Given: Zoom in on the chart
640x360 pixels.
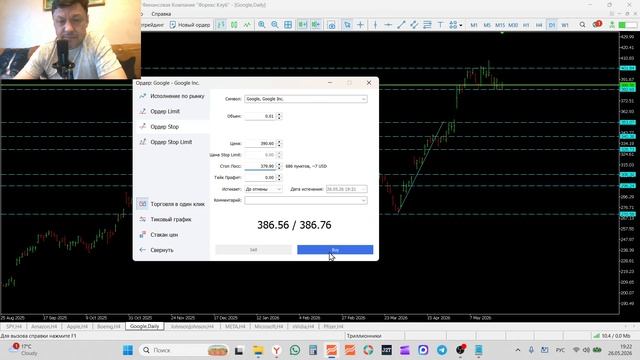Looking at the screenshot, I should tap(262, 25).
